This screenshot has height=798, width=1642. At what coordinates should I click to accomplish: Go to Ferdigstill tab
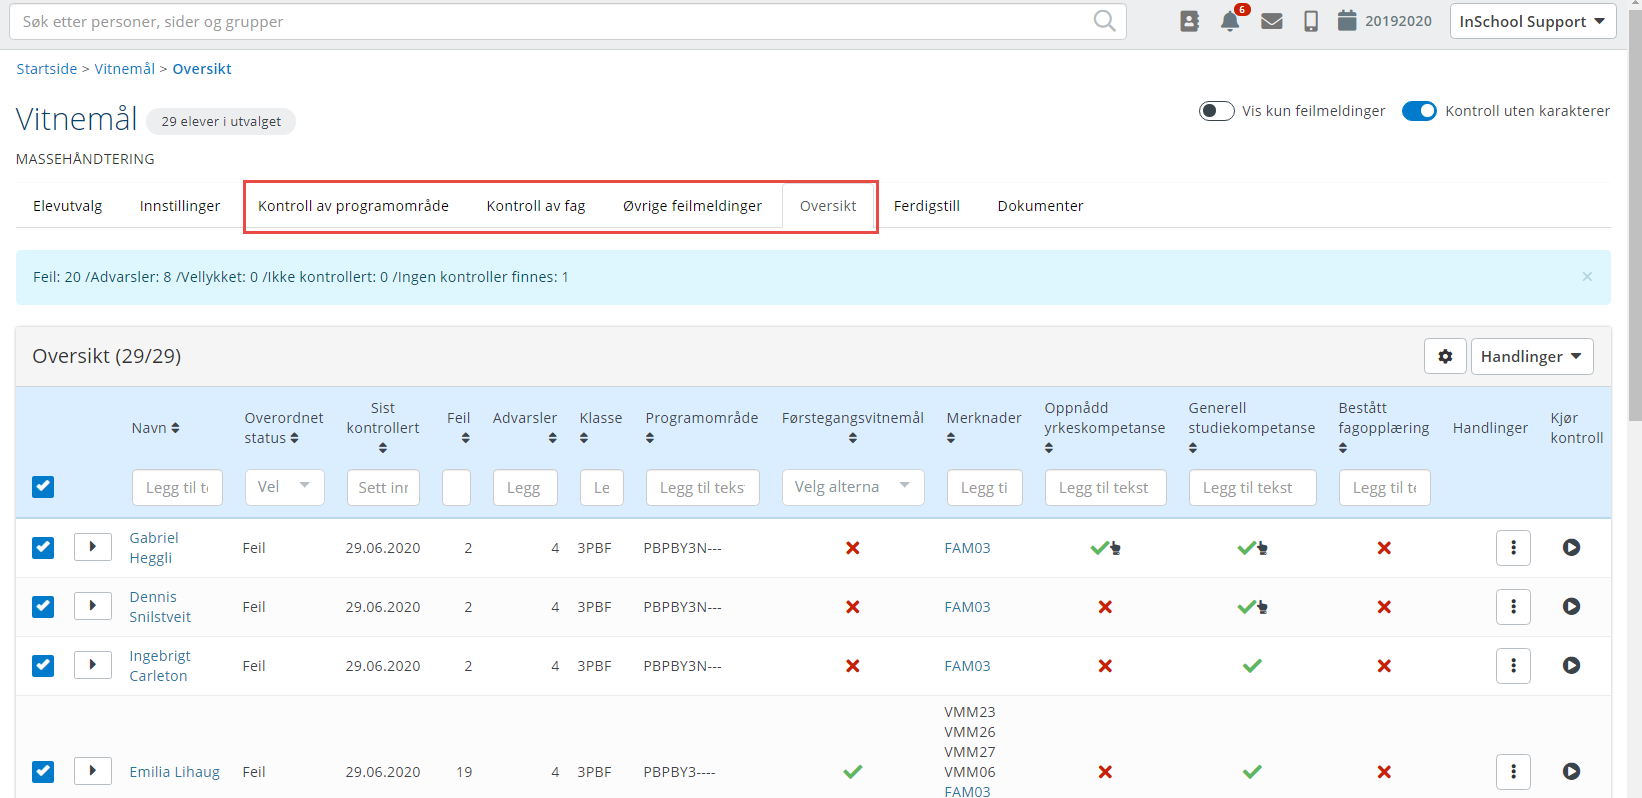pyautogui.click(x=927, y=206)
